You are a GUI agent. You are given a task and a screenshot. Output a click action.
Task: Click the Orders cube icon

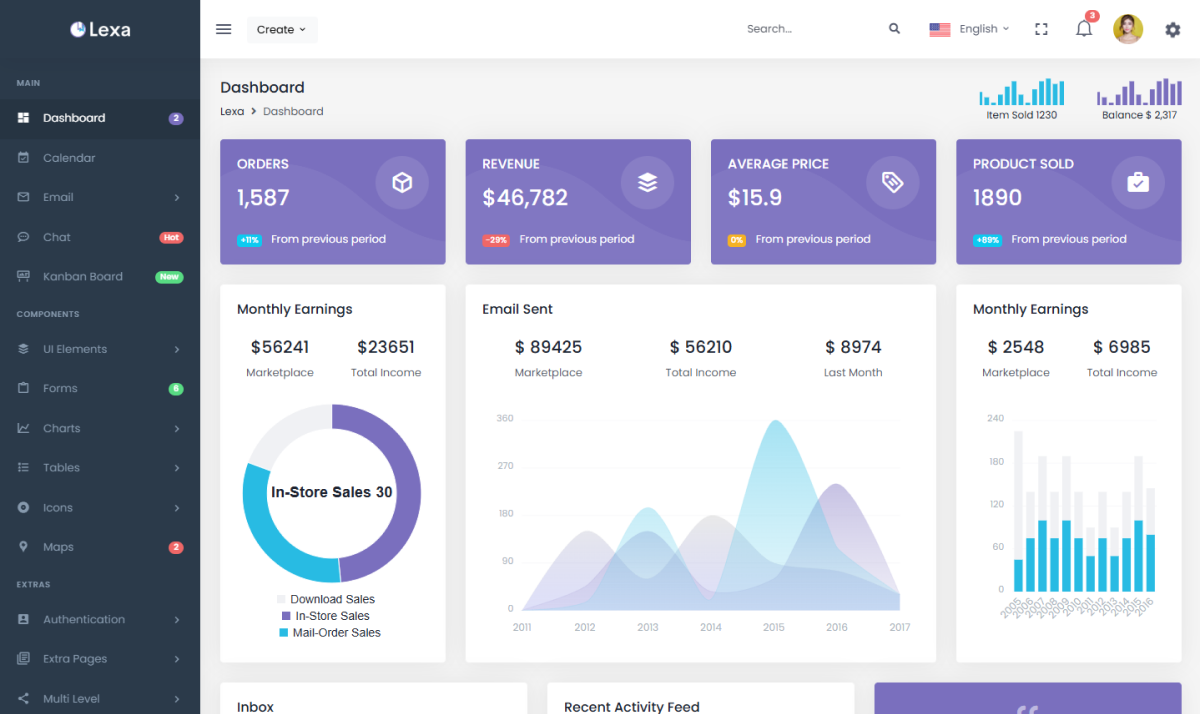click(402, 183)
